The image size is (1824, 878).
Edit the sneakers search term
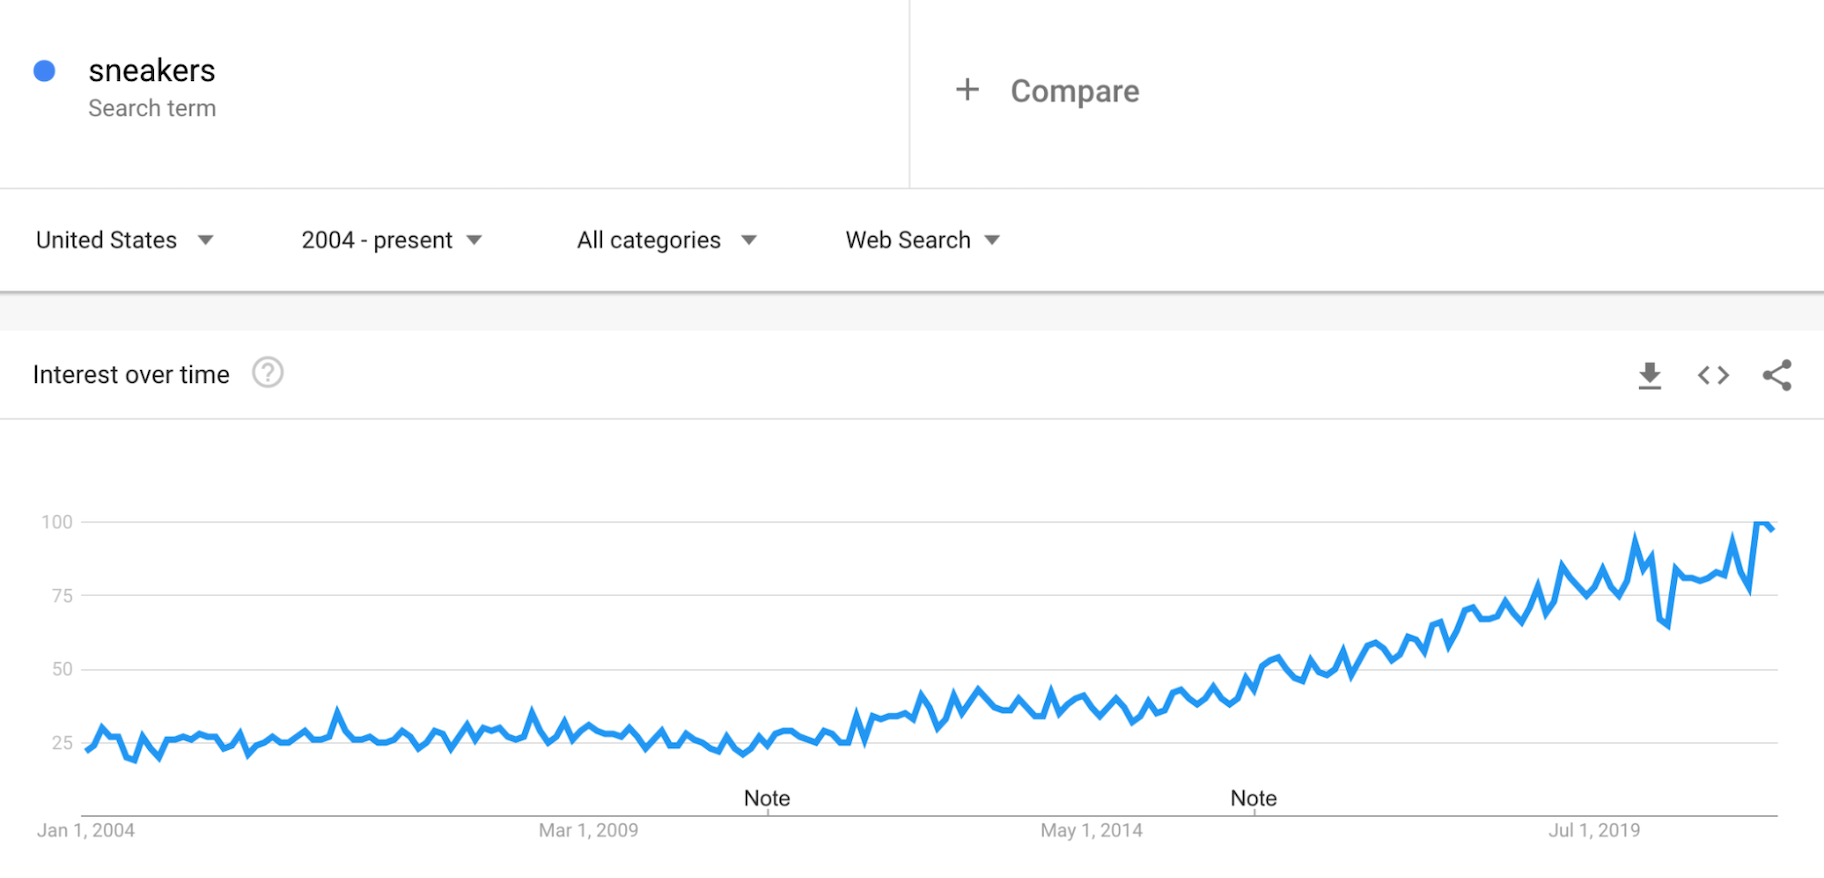click(152, 71)
